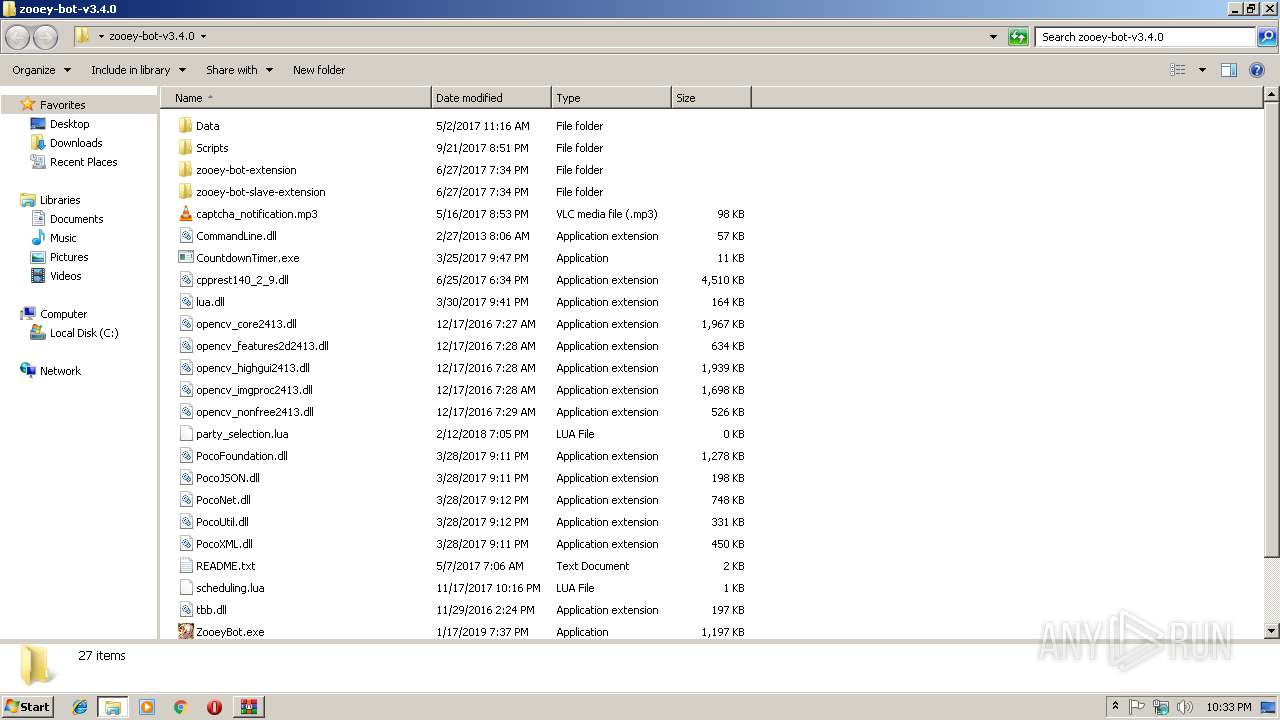Image resolution: width=1280 pixels, height=720 pixels.
Task: Select opencv_features2d2413.dll file name
Action: click(x=262, y=346)
